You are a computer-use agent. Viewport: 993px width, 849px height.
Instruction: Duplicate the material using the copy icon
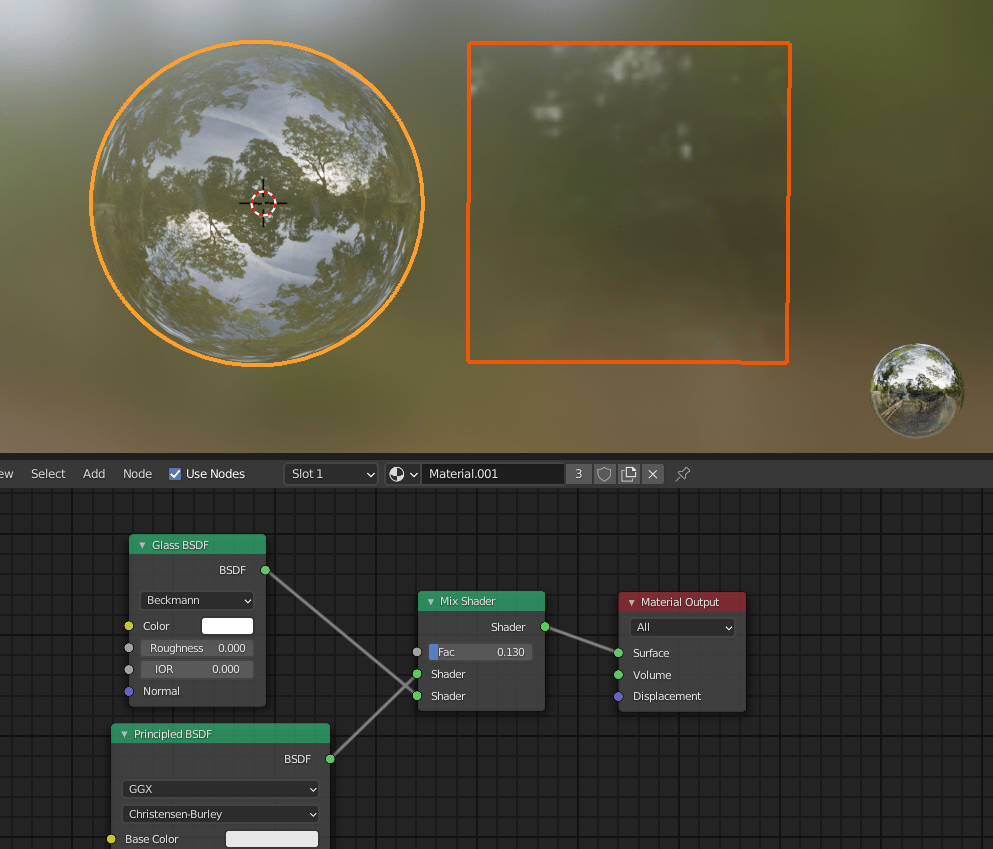click(628, 474)
